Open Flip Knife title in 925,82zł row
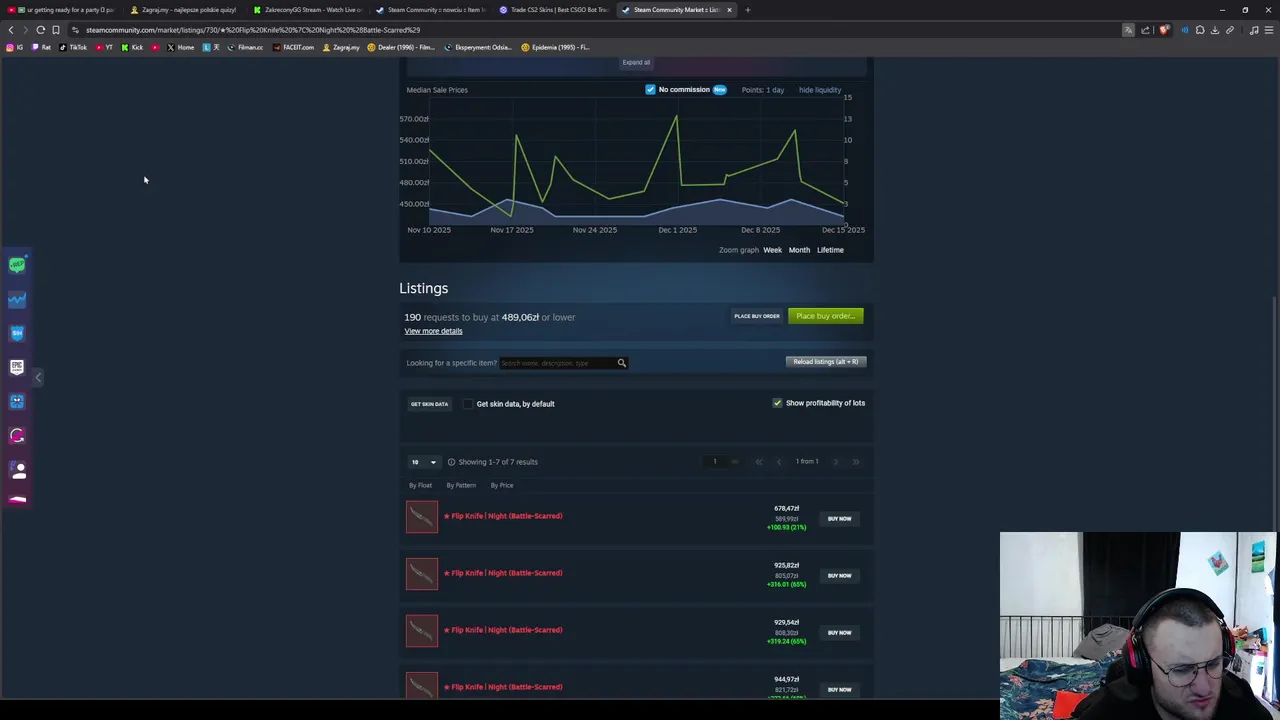Screen dimensions: 1280x720 [x=503, y=573]
